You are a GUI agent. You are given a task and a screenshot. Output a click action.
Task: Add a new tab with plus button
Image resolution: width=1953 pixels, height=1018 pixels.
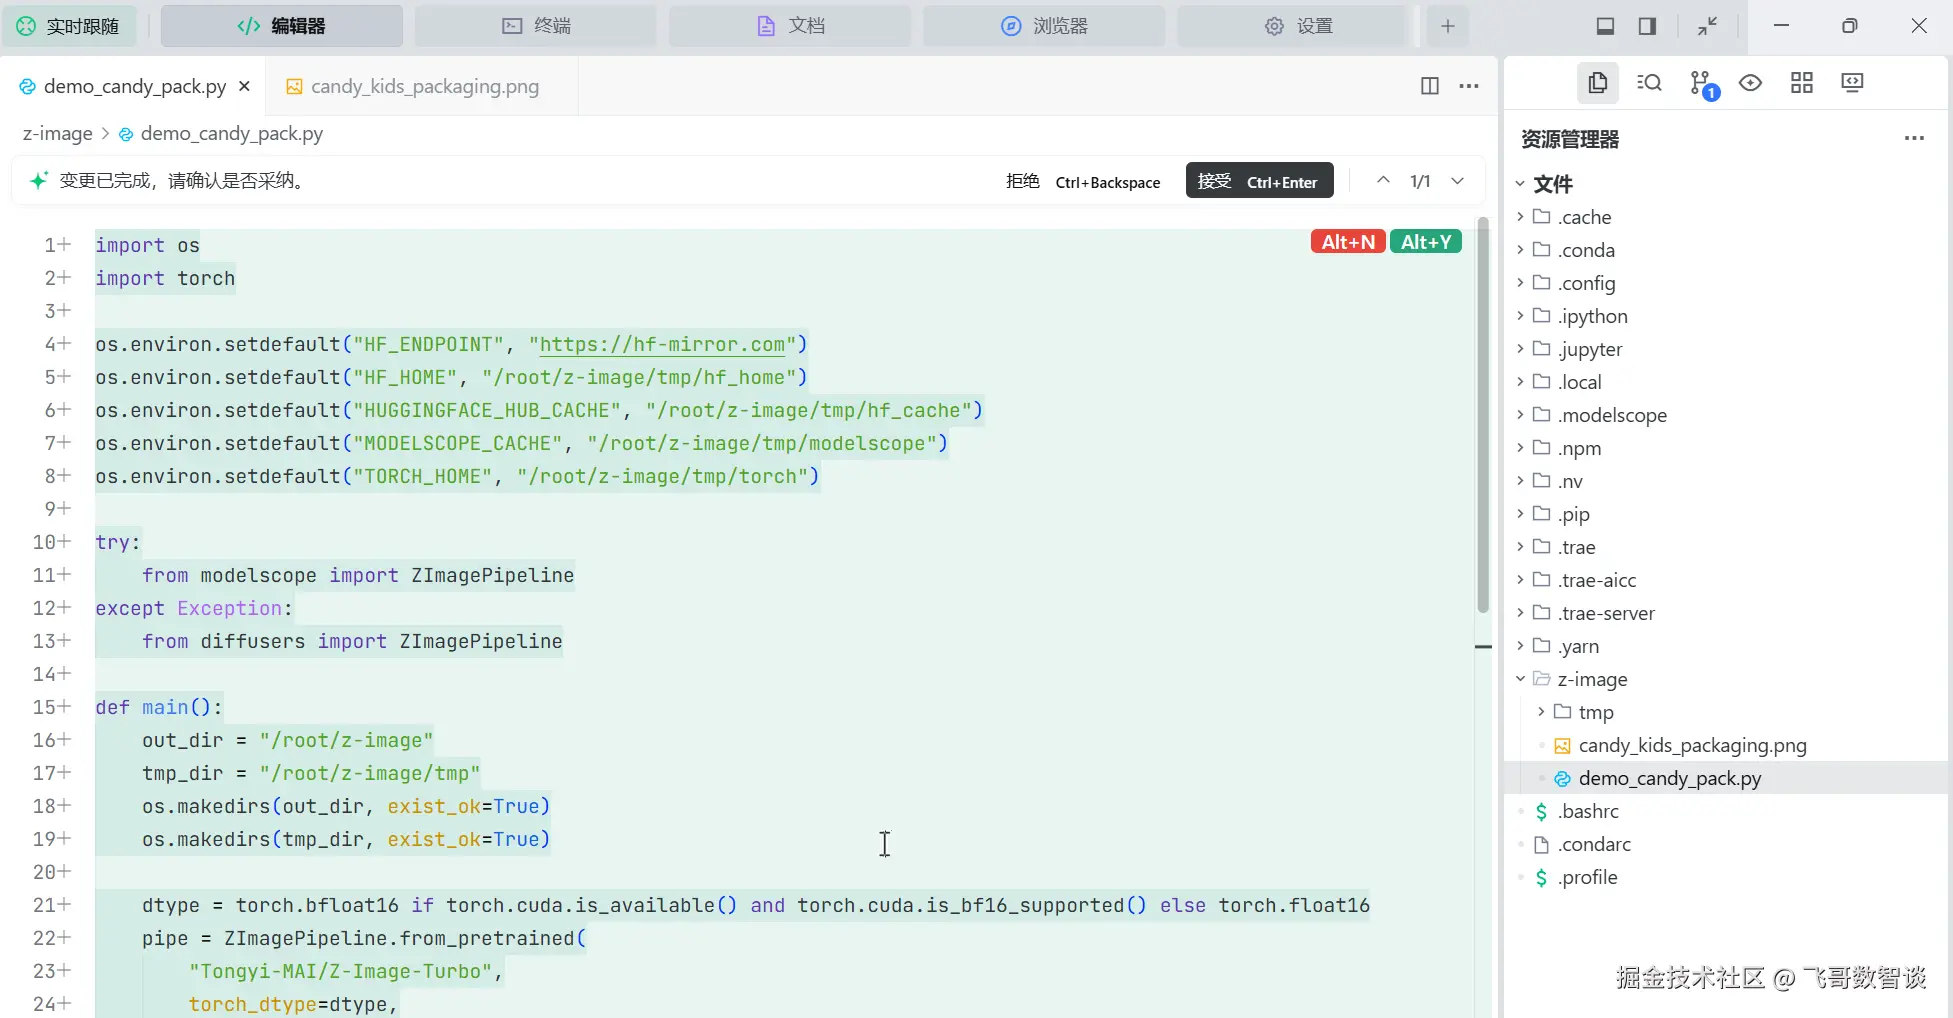pyautogui.click(x=1447, y=26)
